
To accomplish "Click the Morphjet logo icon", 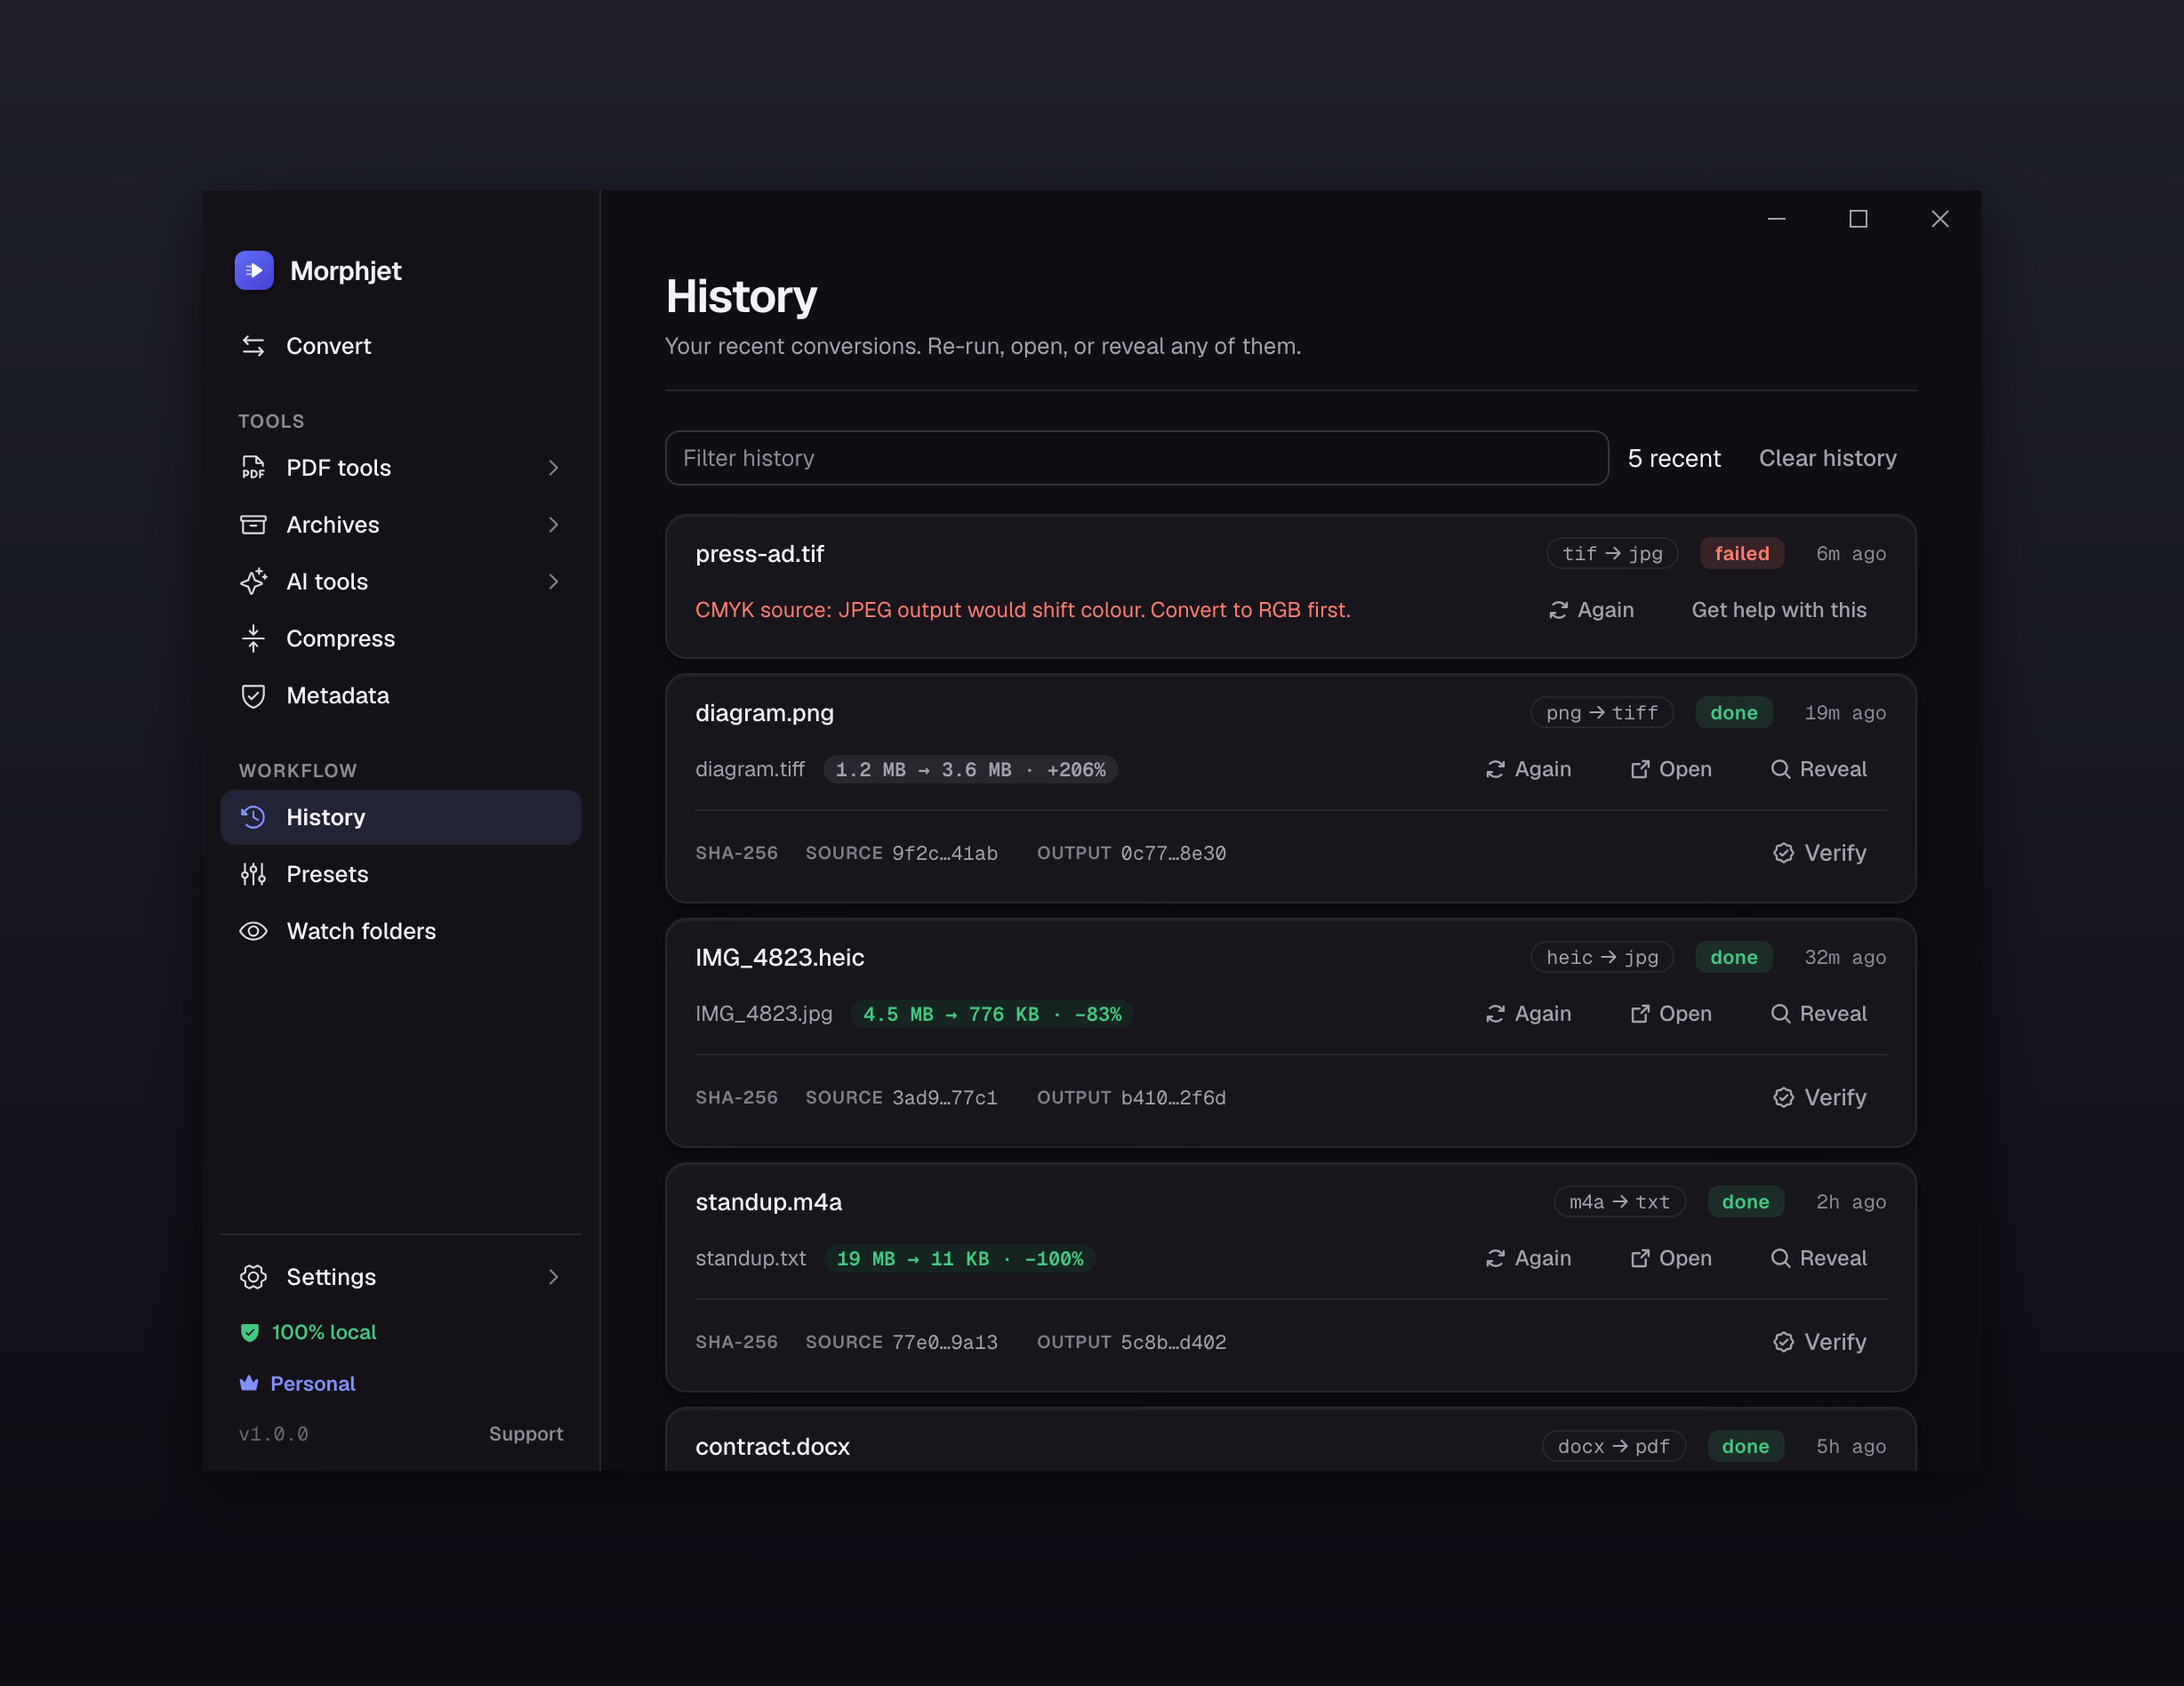I will click(254, 270).
